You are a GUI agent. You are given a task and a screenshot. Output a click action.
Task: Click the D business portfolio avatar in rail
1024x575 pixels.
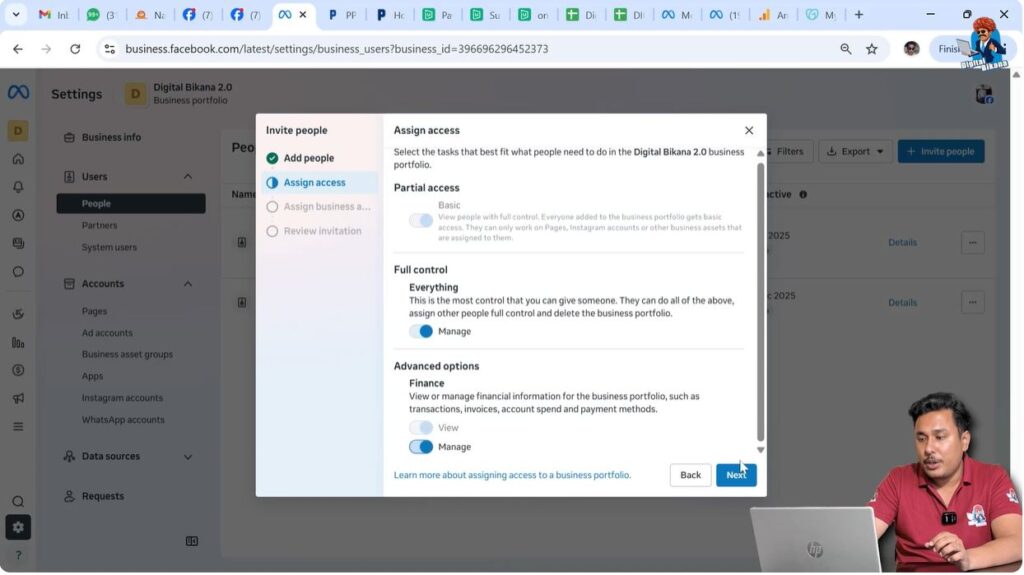[18, 131]
